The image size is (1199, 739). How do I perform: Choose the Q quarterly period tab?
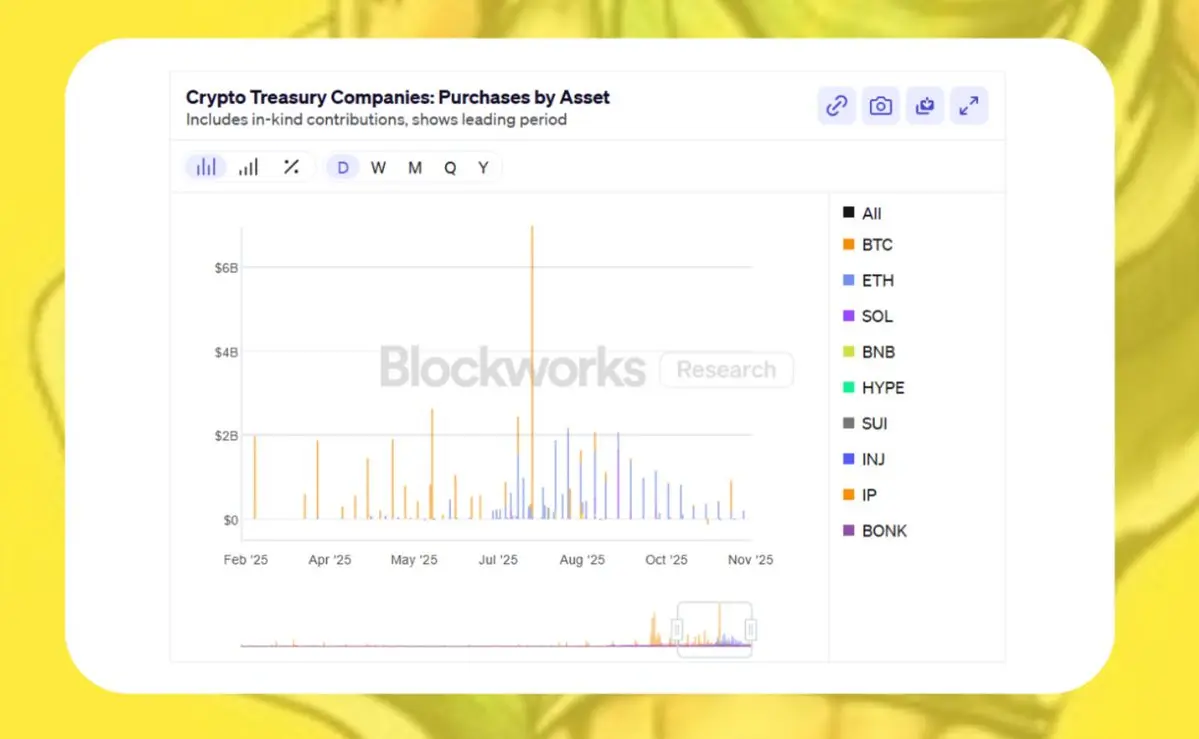(450, 167)
